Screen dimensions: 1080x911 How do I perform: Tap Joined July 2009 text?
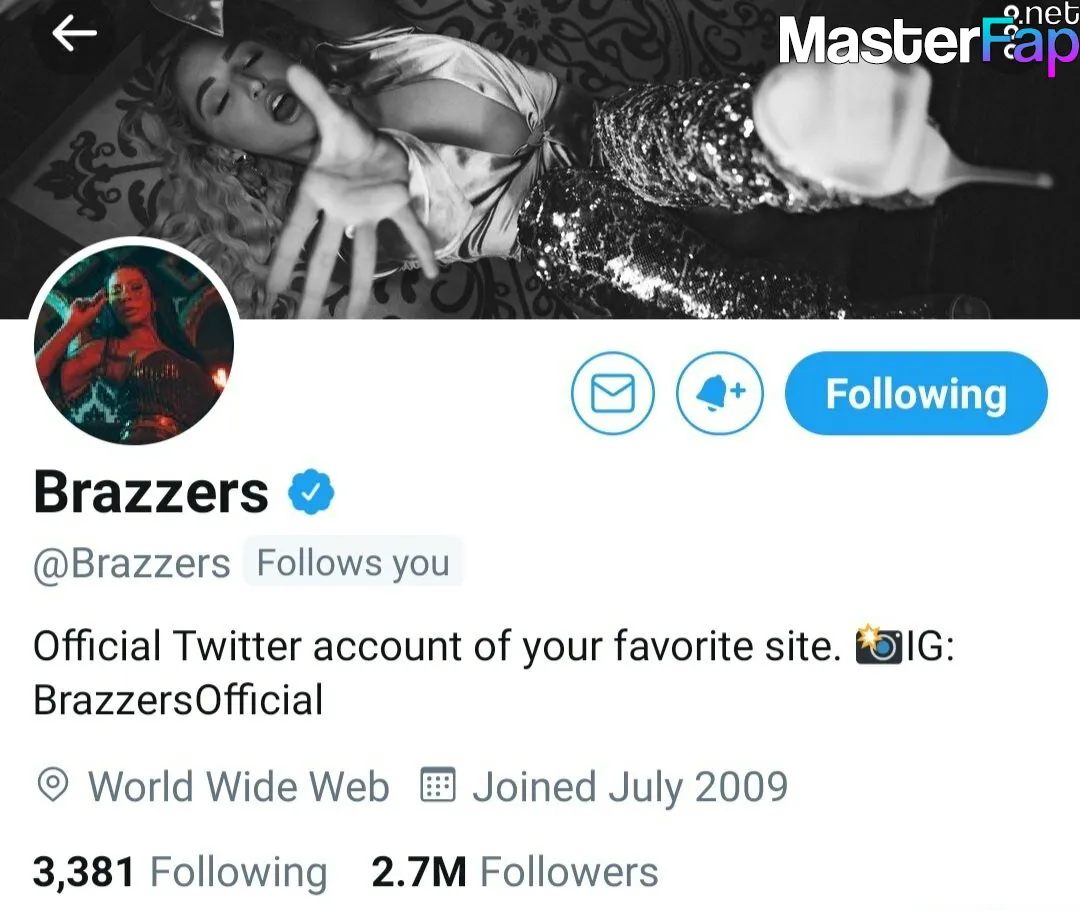point(630,787)
